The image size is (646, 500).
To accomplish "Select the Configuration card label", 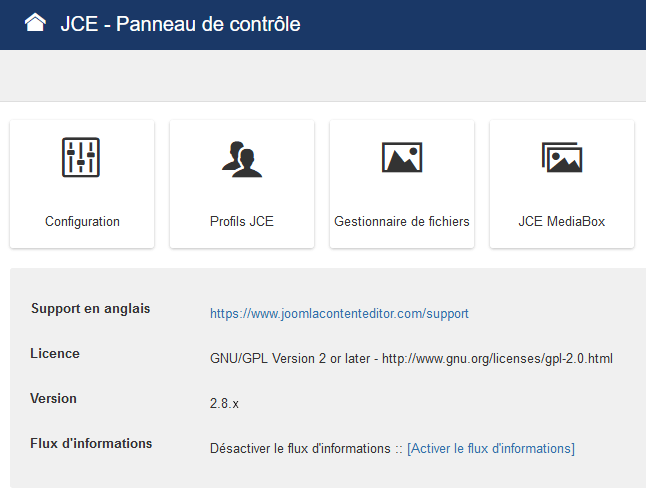I will click(82, 222).
